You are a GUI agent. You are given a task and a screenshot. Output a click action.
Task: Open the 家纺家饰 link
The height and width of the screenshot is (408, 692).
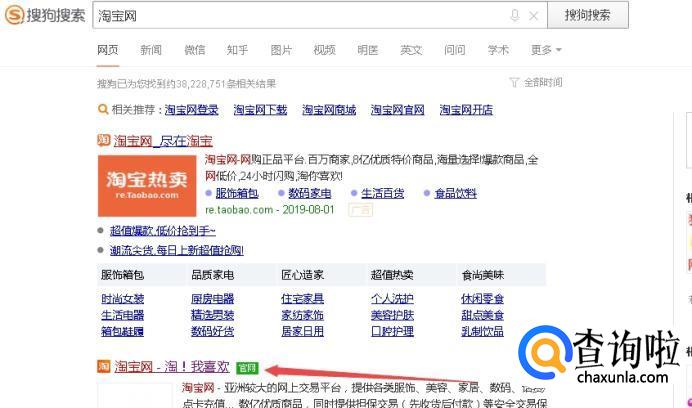pyautogui.click(x=303, y=315)
